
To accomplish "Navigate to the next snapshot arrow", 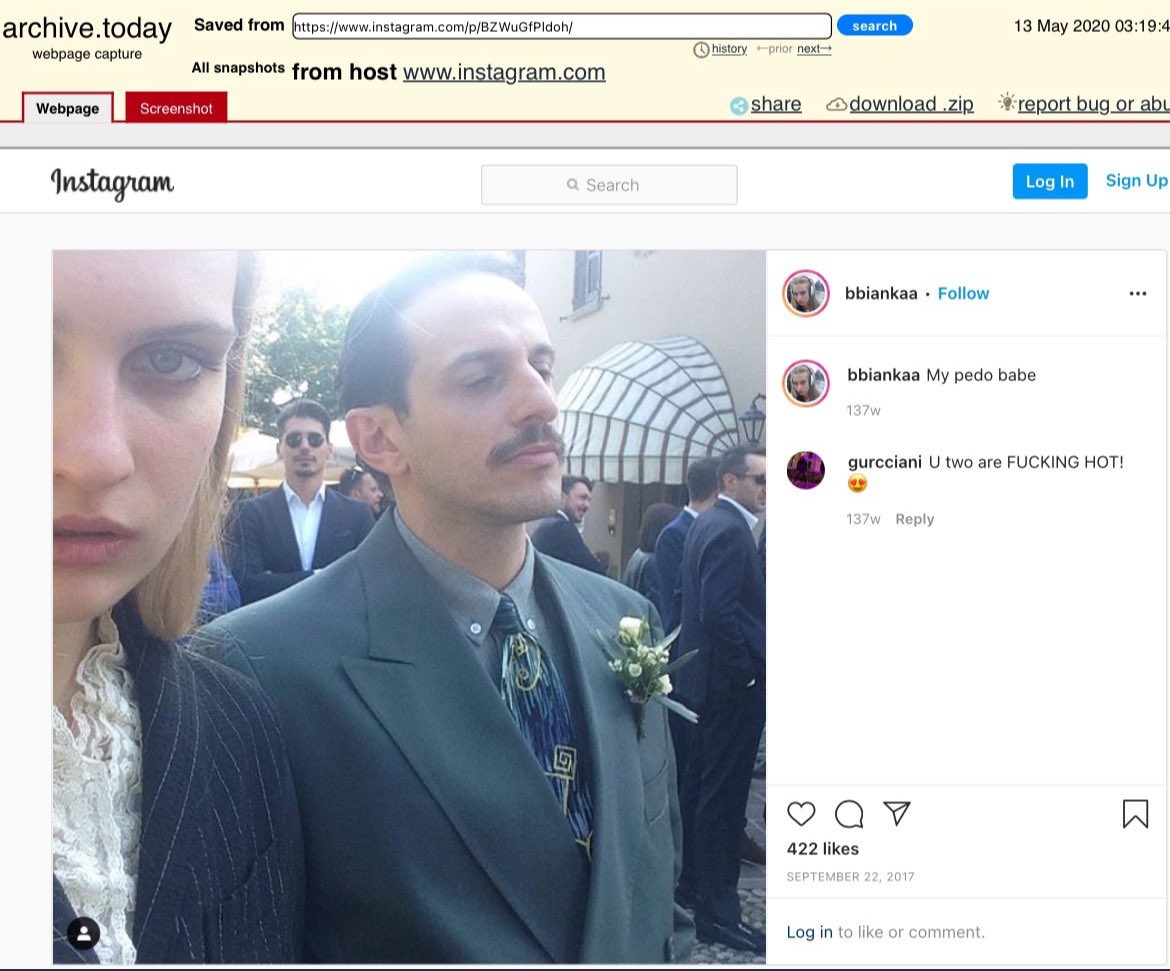I will point(813,48).
